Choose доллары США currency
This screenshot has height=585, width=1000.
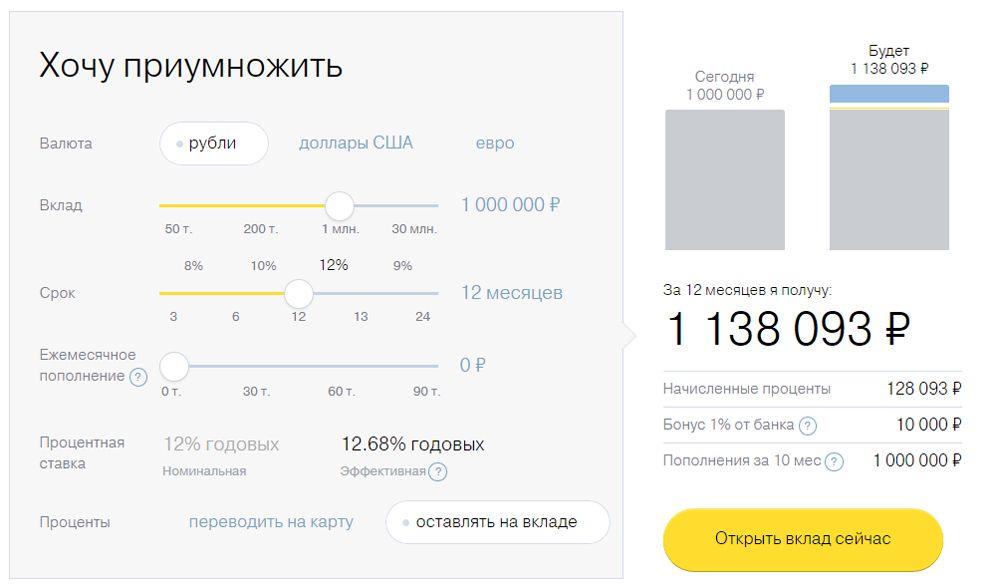pos(355,143)
